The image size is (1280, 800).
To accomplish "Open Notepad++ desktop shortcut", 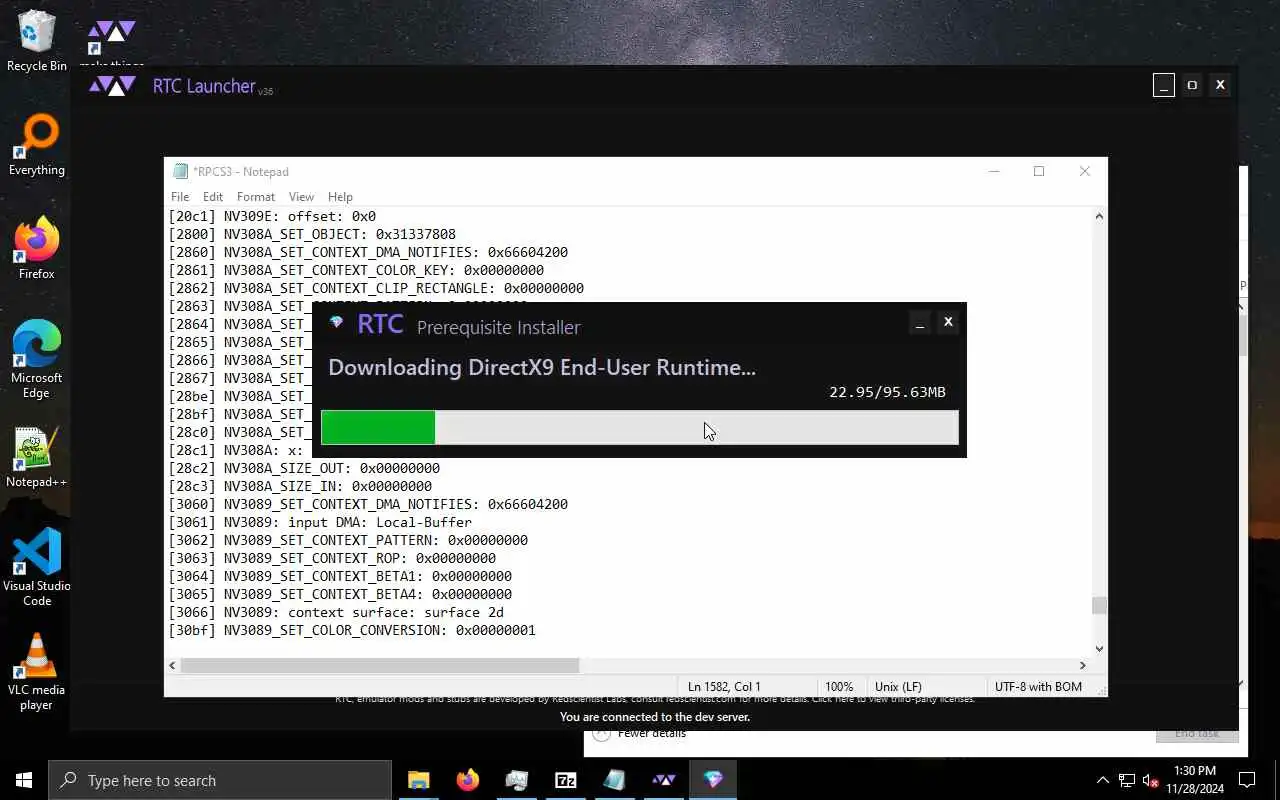I will pyautogui.click(x=37, y=458).
